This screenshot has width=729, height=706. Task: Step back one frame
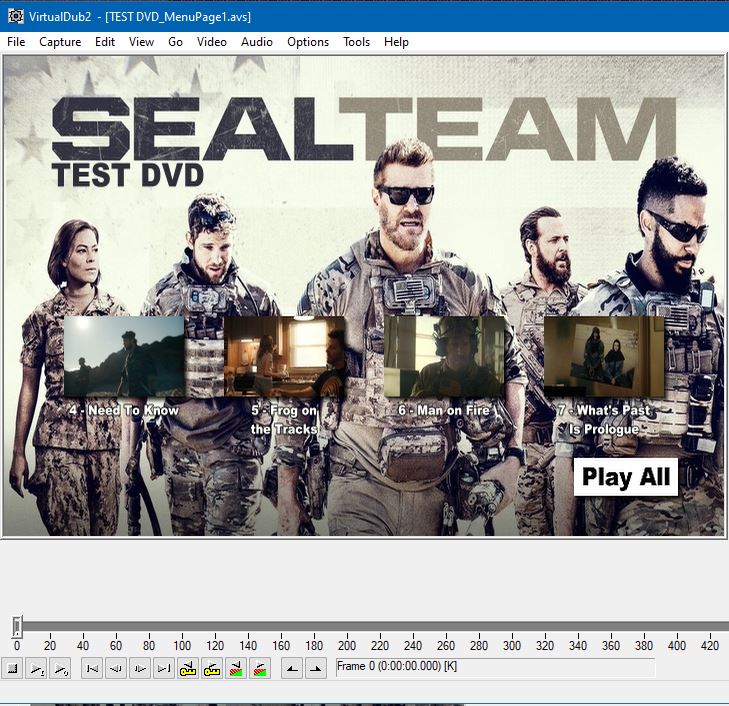116,669
